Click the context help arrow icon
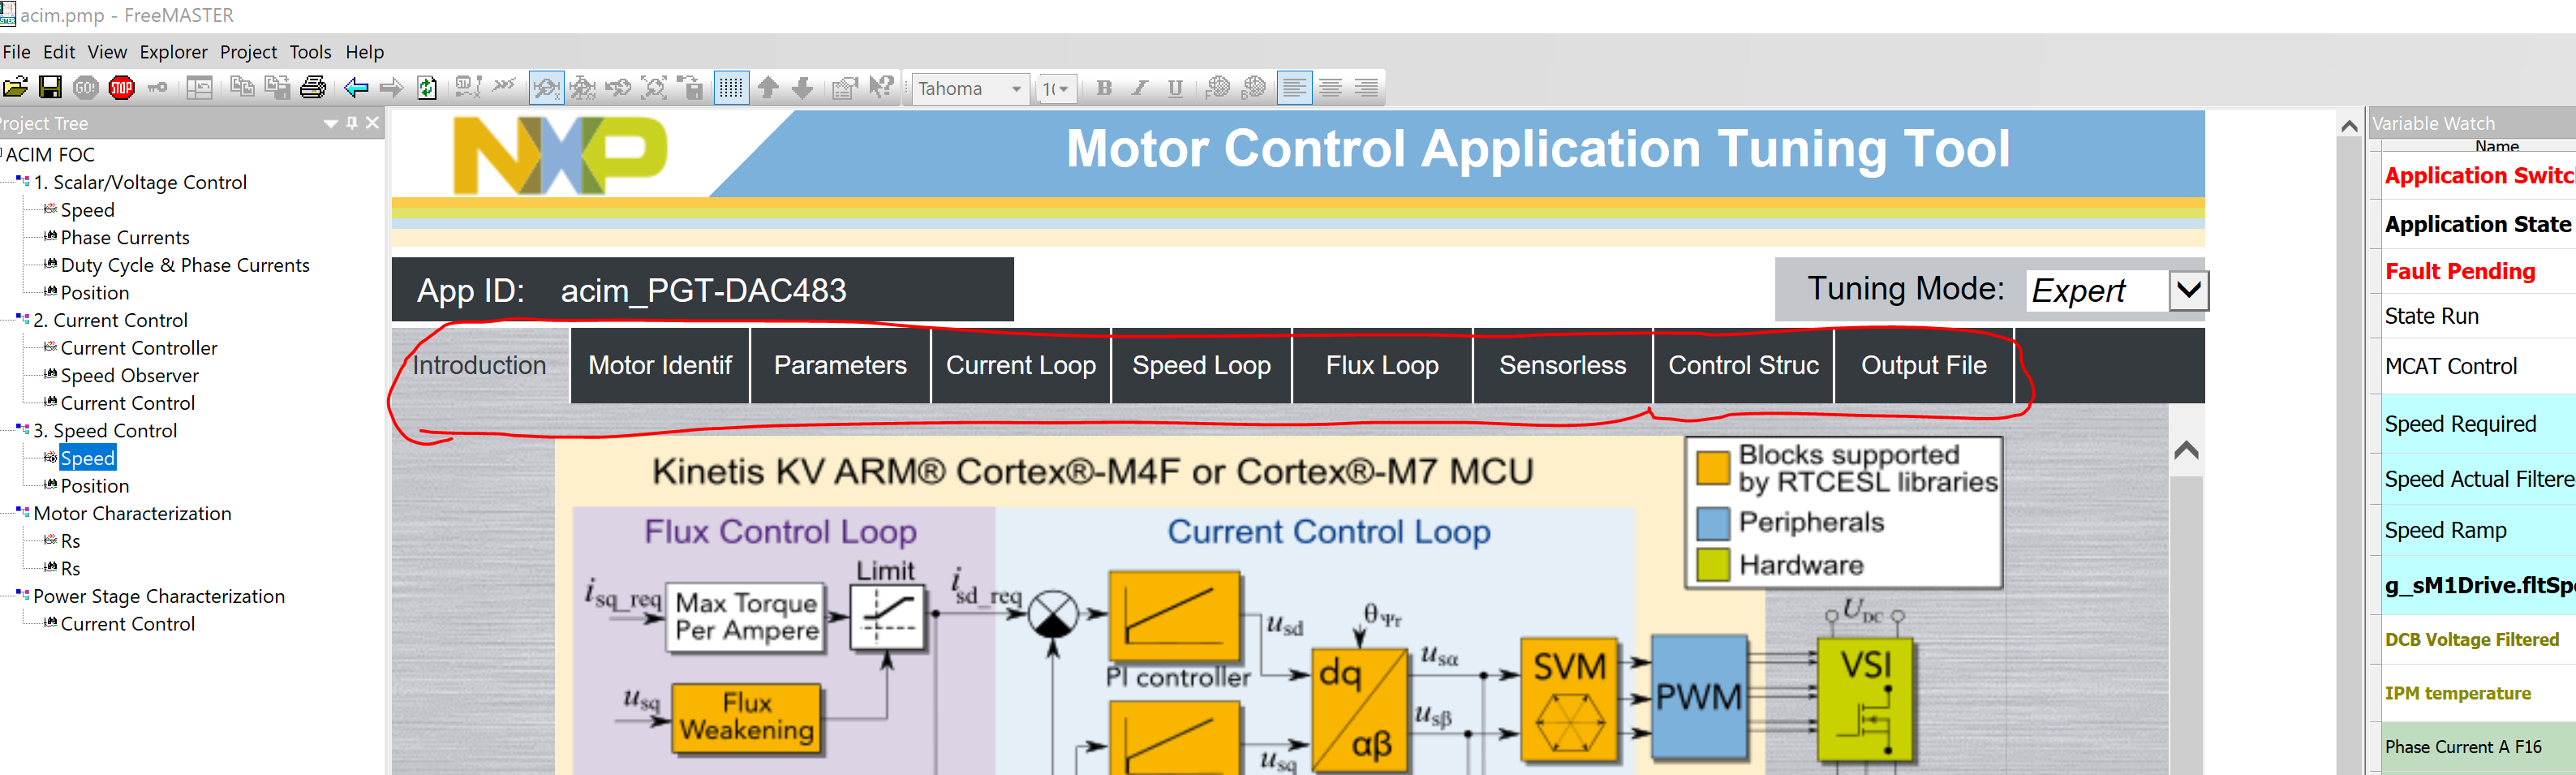Screen dimensions: 2576x775 tap(880, 88)
